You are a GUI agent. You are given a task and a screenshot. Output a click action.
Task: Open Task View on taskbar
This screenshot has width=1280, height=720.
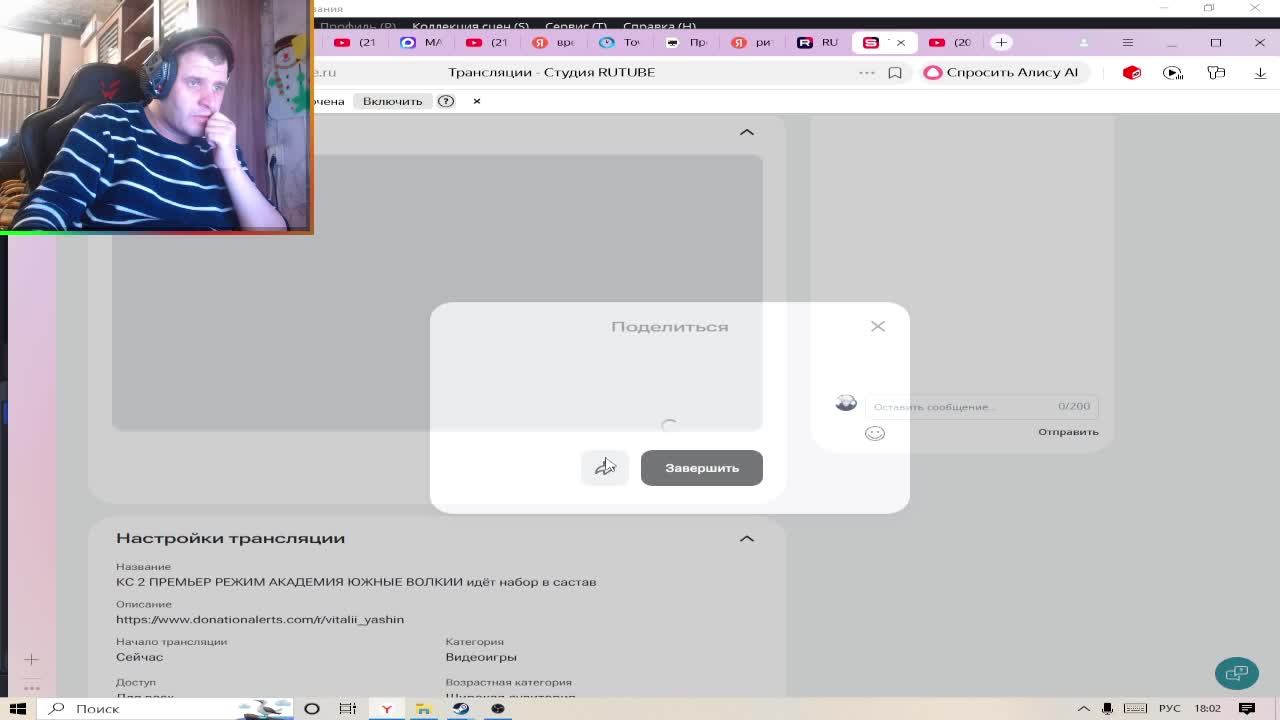coord(348,708)
